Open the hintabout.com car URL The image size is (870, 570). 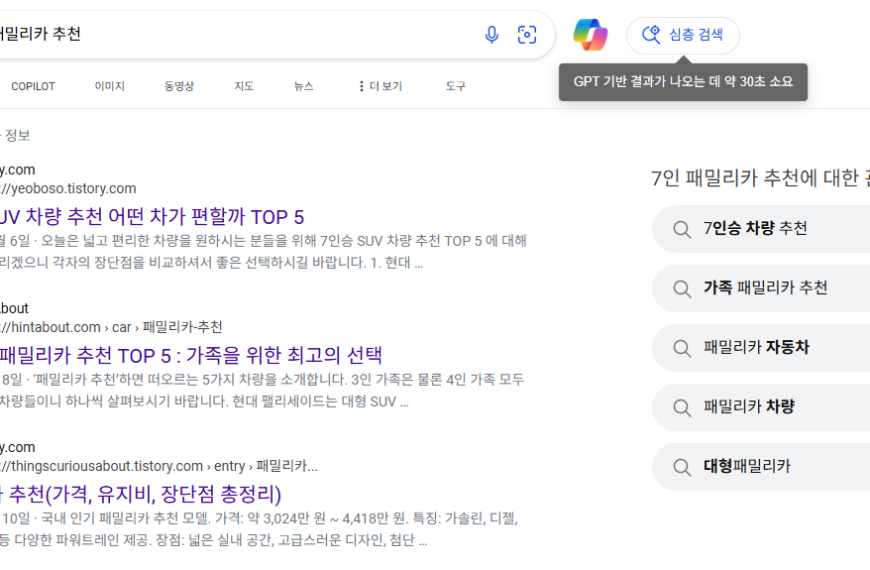tap(111, 327)
